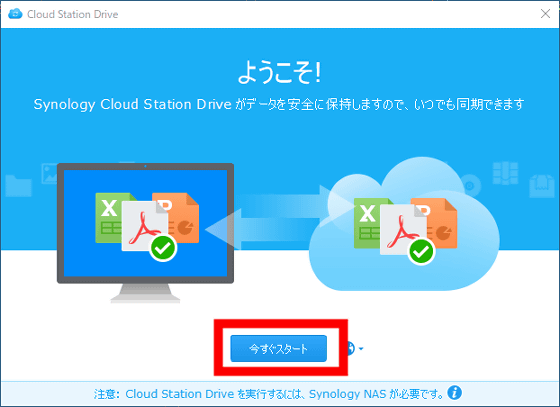Click the 今すぐスタート button
The width and height of the screenshot is (560, 407).
(279, 348)
